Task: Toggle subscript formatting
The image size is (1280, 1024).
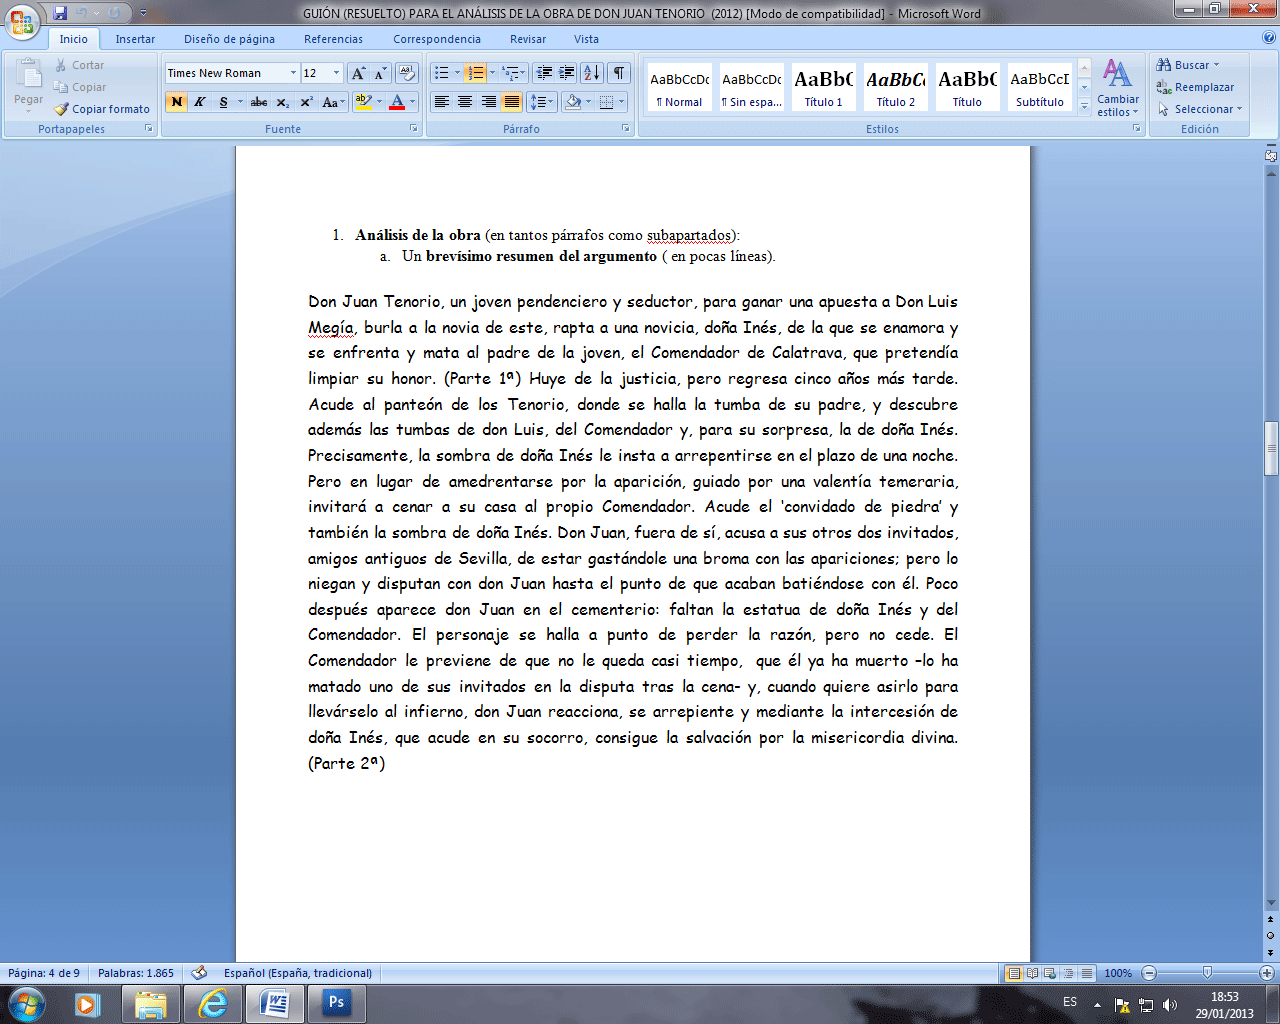Action: 283,102
